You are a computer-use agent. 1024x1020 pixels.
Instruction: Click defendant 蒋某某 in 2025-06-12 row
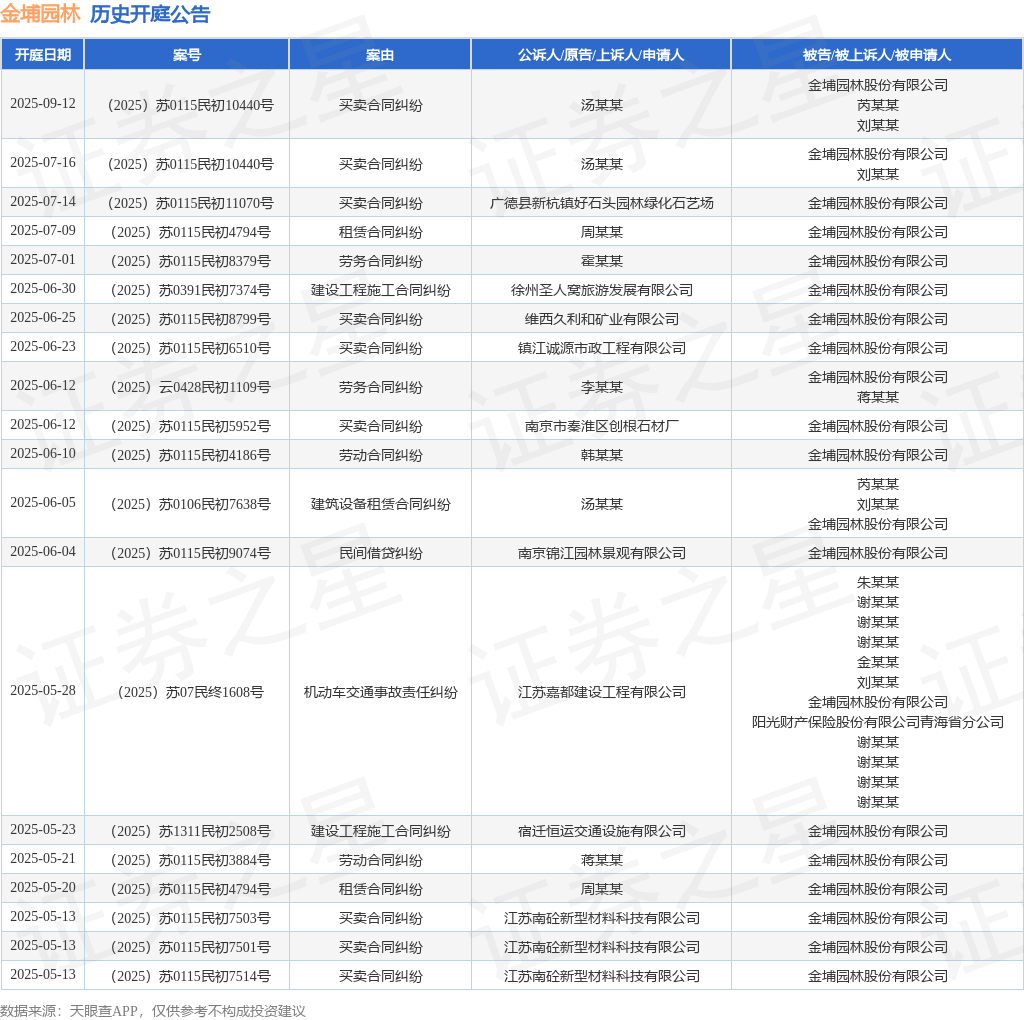tap(878, 397)
